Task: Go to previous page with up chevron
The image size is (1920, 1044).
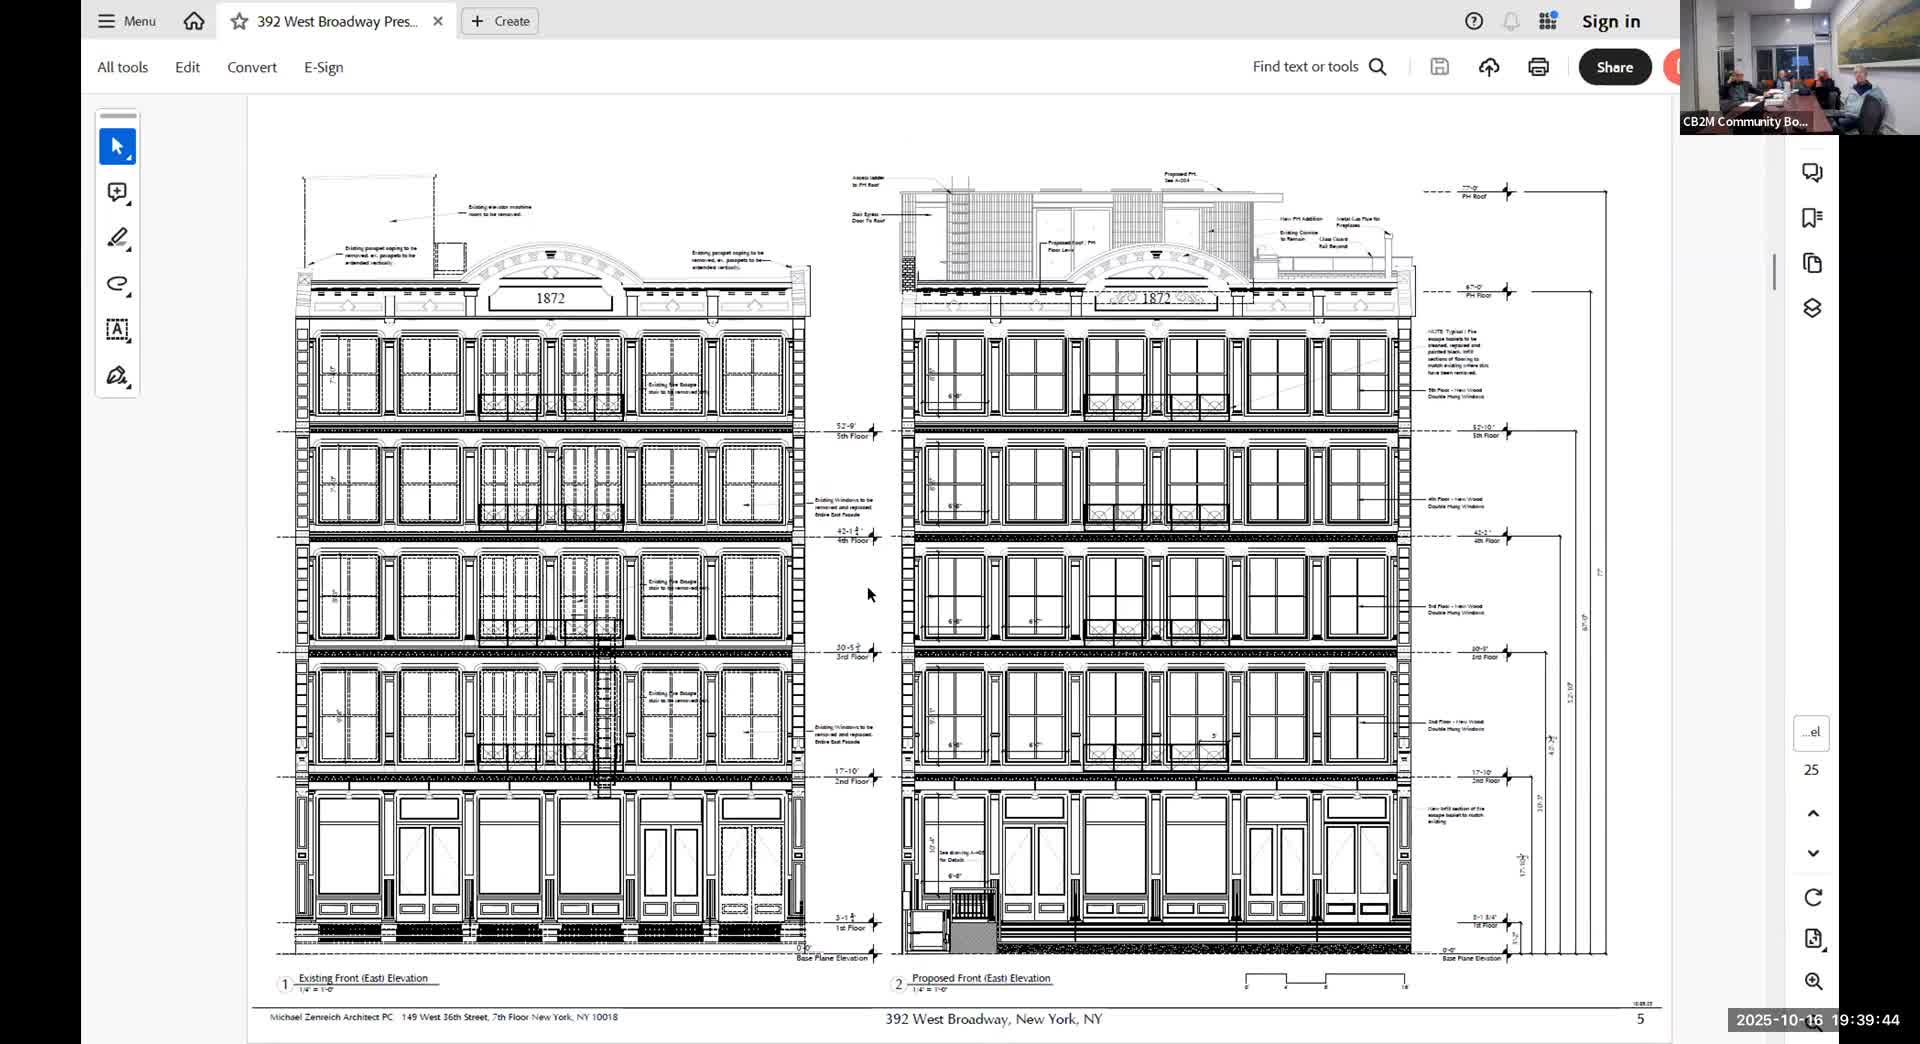Action: 1812,813
